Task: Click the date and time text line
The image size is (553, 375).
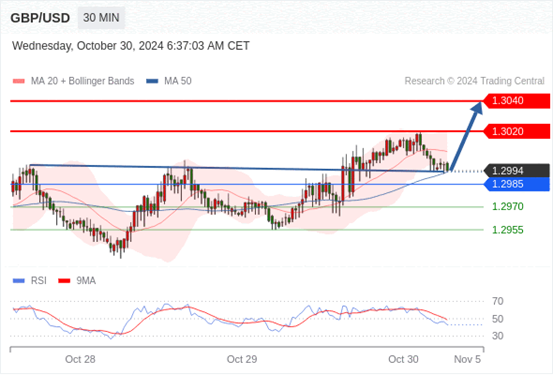Action: [x=131, y=46]
